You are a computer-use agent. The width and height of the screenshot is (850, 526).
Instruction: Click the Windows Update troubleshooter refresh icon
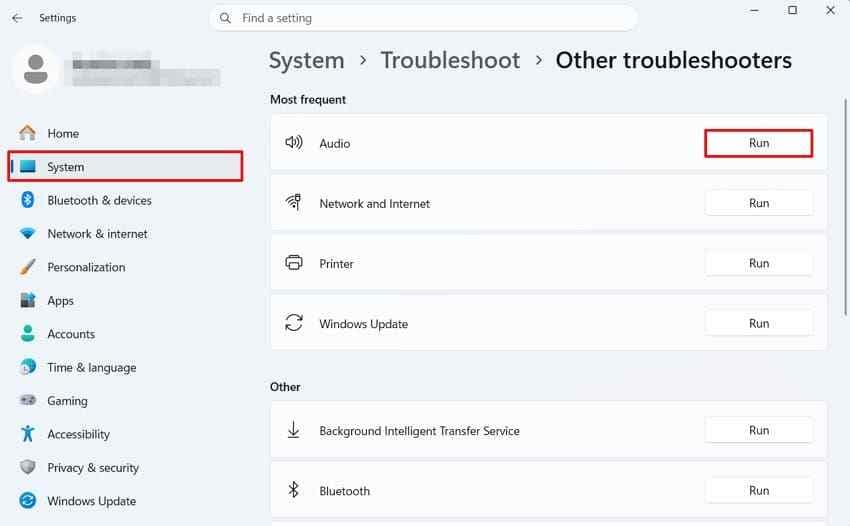(294, 323)
